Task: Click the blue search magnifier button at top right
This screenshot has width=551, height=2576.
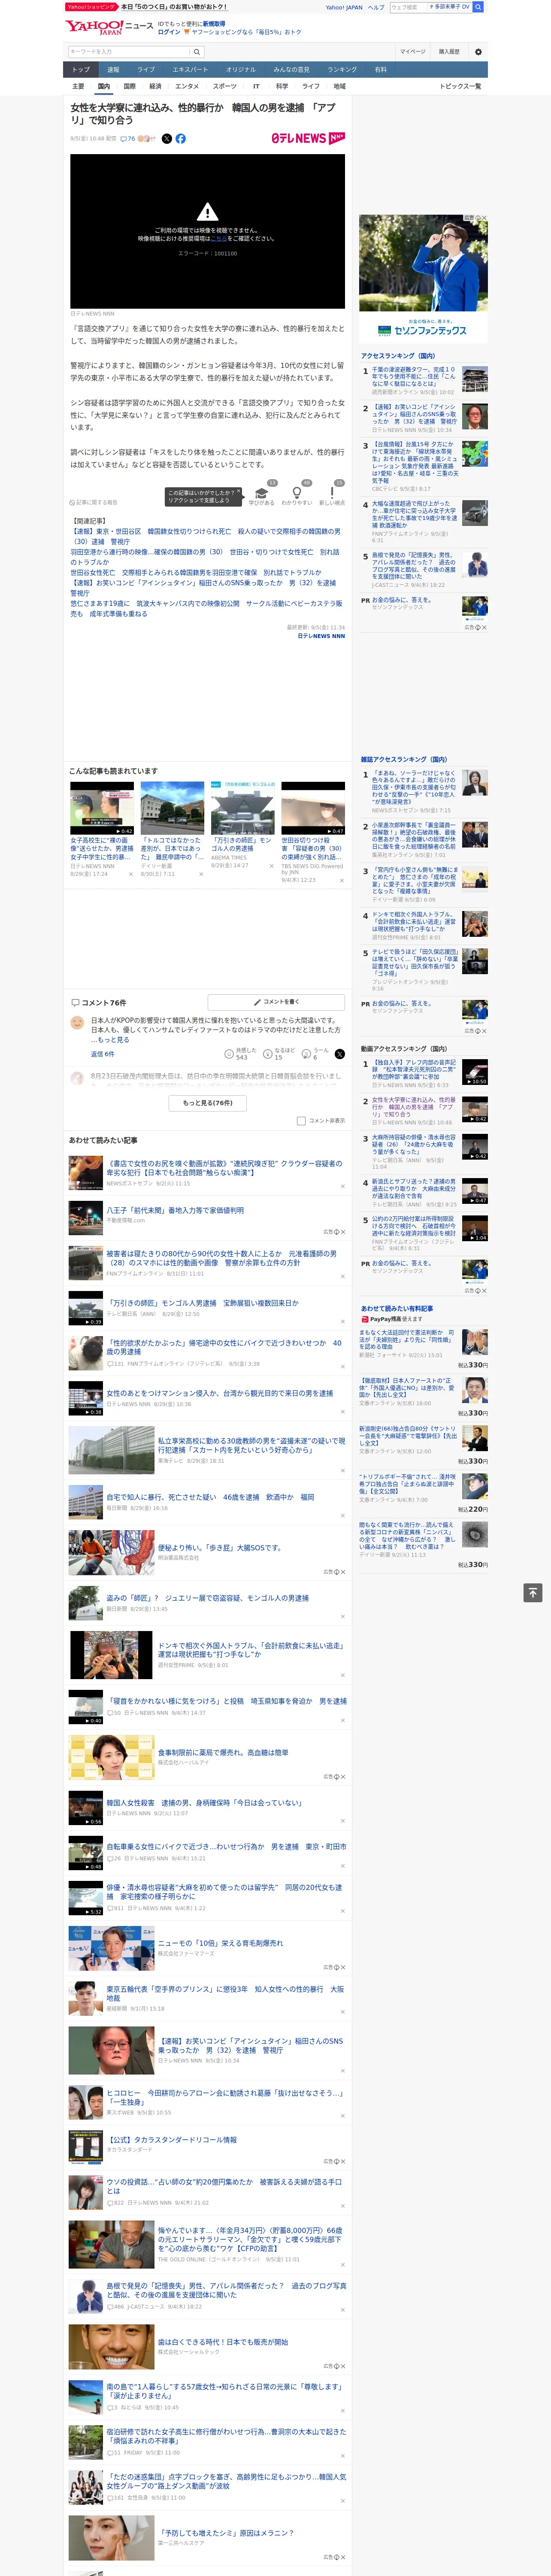Action: tap(479, 7)
